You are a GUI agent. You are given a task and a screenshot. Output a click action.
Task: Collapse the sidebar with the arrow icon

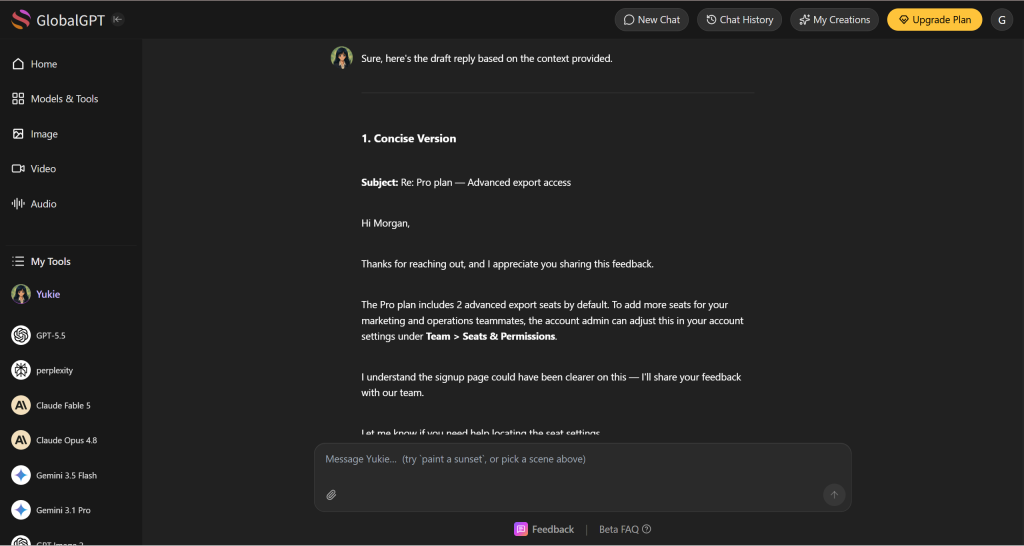118,20
